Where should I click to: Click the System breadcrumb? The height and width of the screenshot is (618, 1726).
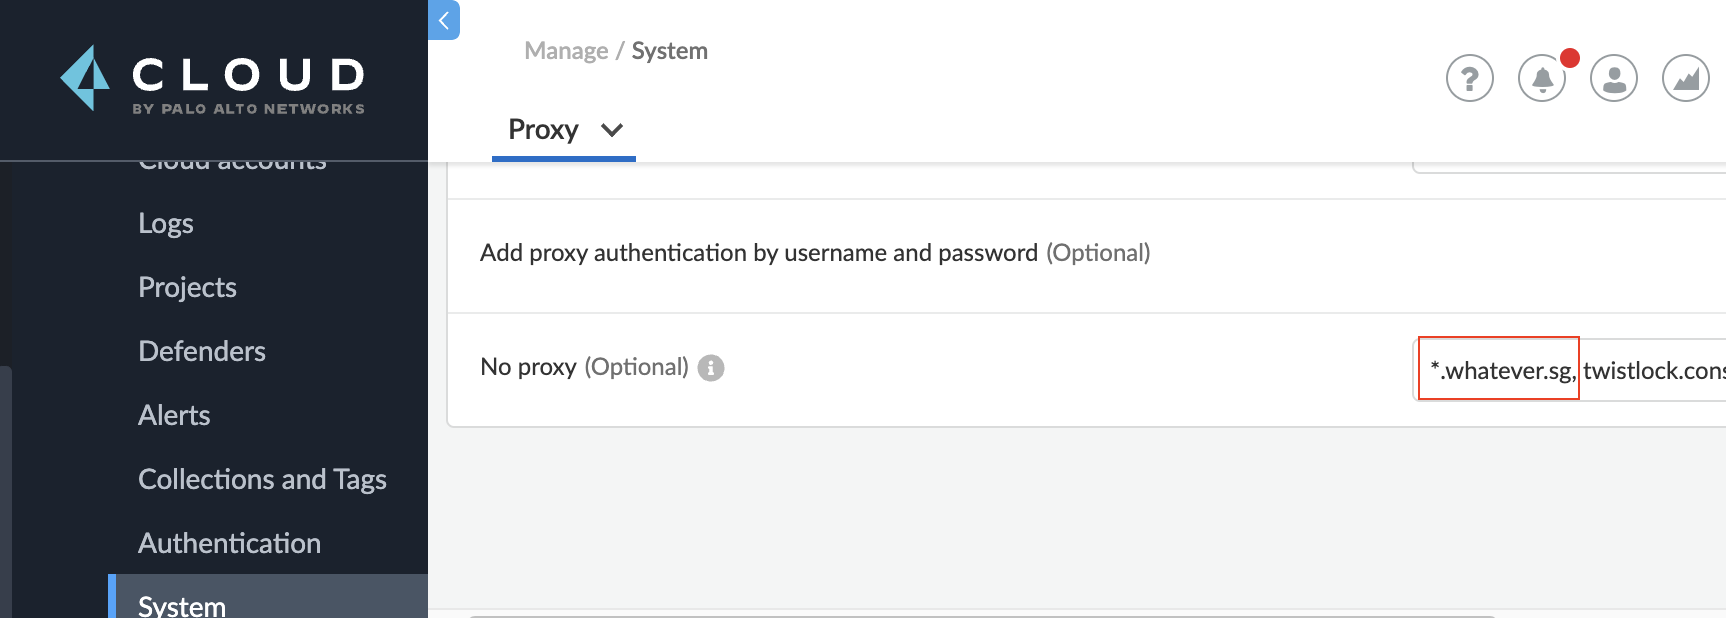click(669, 51)
